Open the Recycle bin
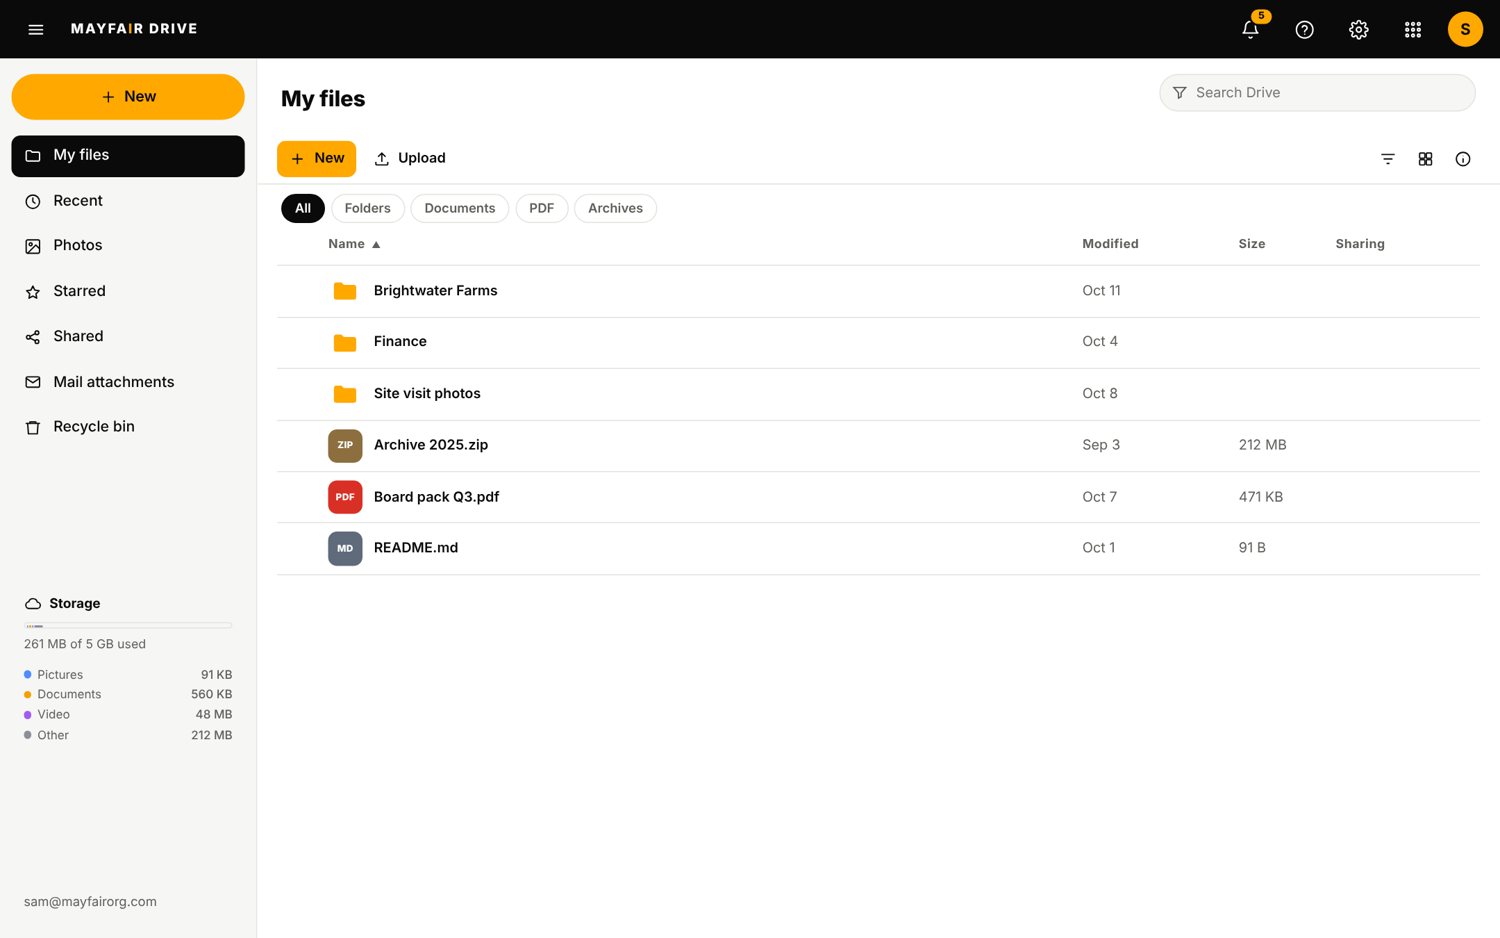 [x=128, y=427]
